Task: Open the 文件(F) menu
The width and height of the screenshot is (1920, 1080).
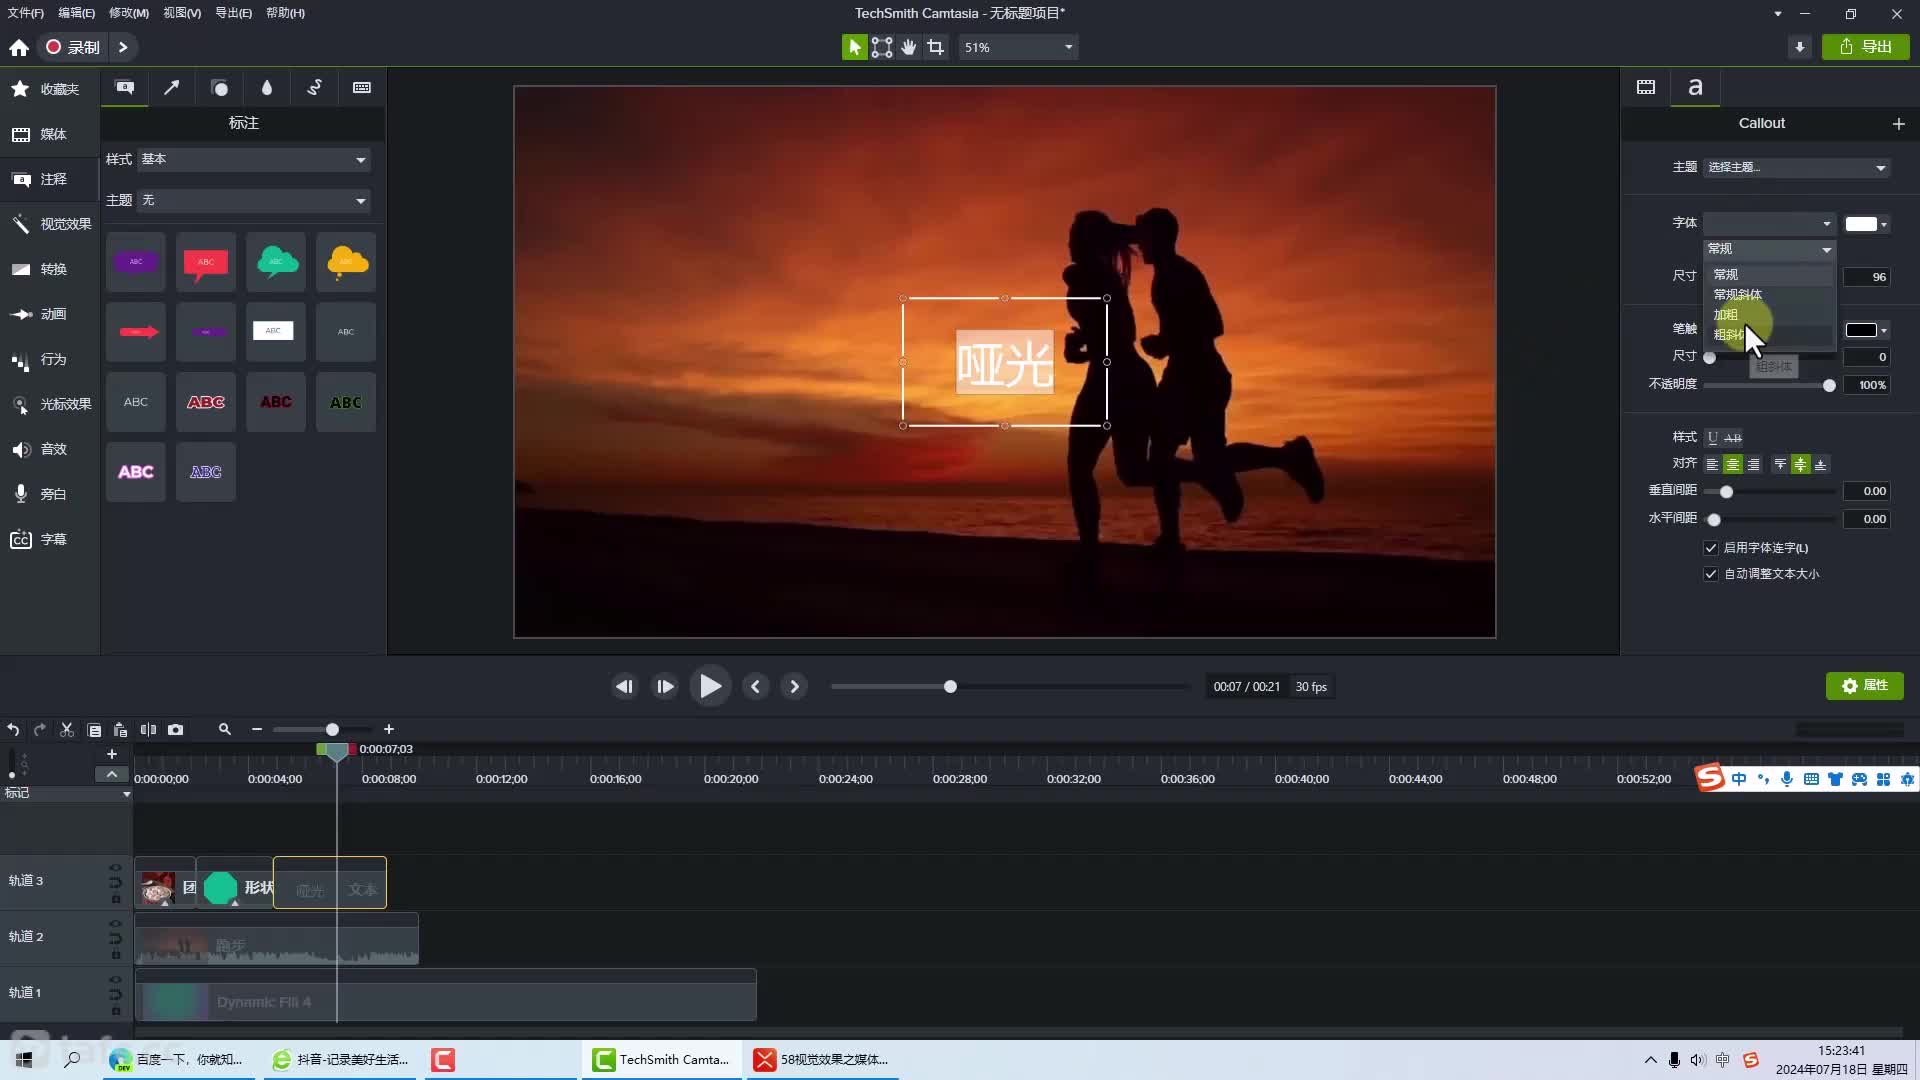Action: coord(26,13)
